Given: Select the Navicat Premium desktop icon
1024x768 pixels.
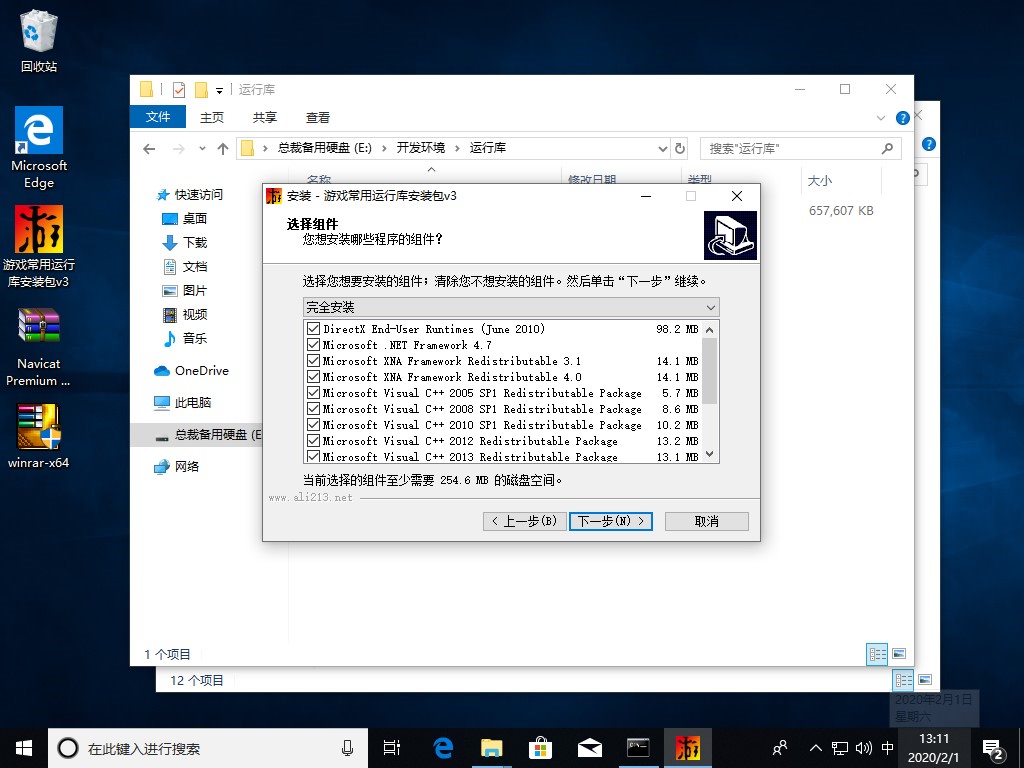Looking at the screenshot, I should click(x=39, y=347).
